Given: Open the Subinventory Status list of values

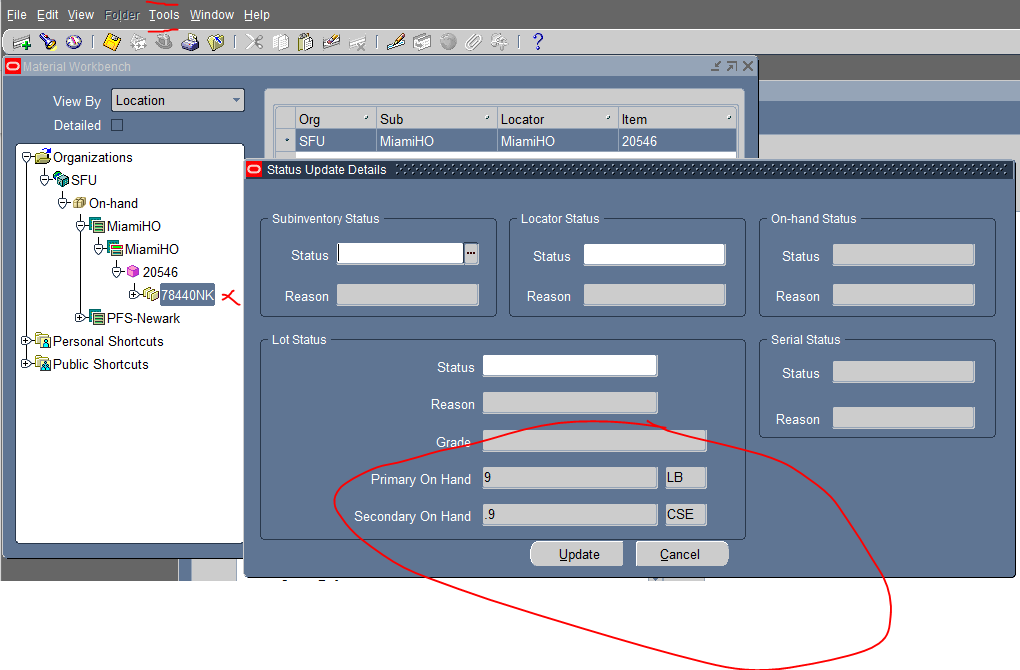Looking at the screenshot, I should 470,254.
